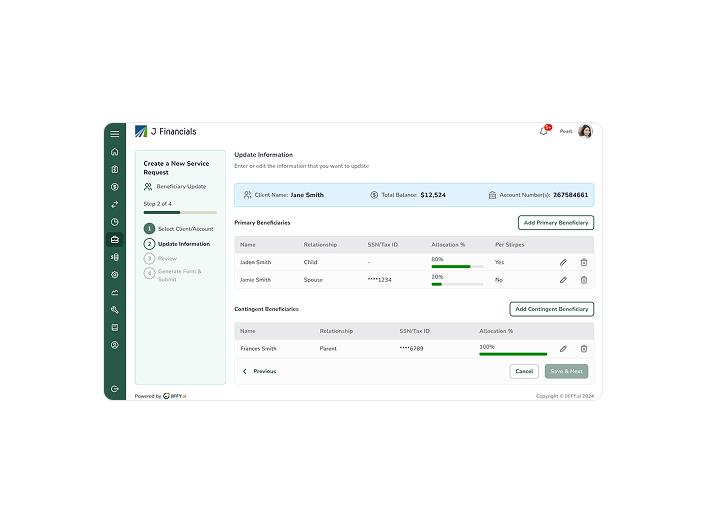Edit Frances Smith's beneficiary row
Image resolution: width=705 pixels, height=524 pixels.
563,349
